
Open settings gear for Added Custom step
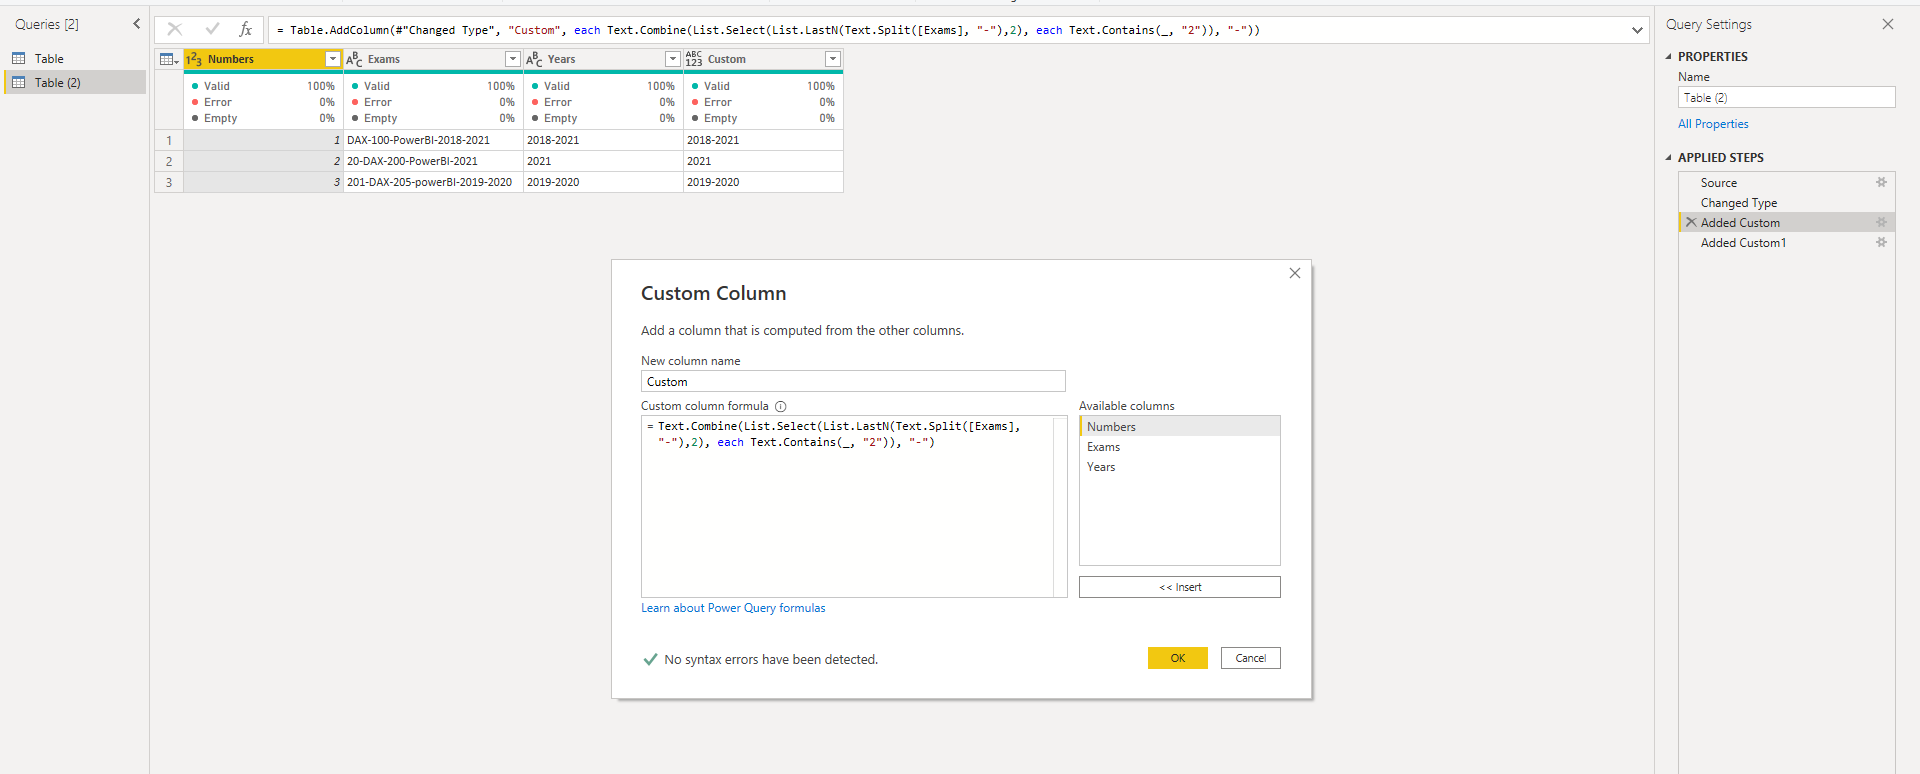[x=1881, y=223]
